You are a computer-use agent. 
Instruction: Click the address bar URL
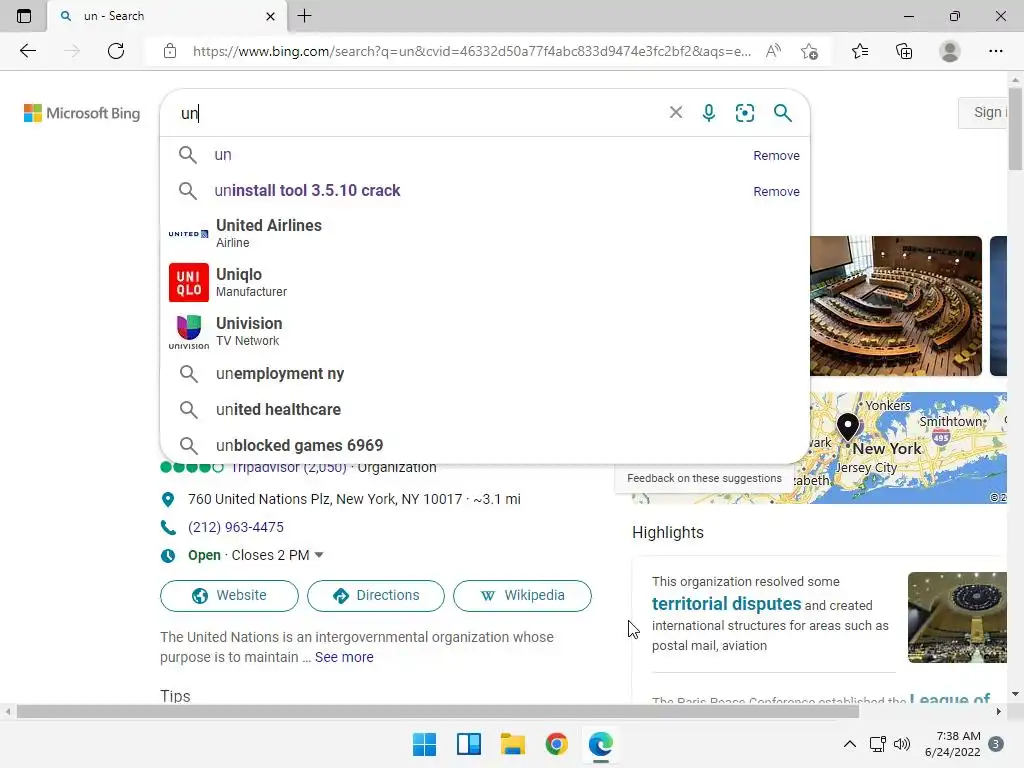472,51
